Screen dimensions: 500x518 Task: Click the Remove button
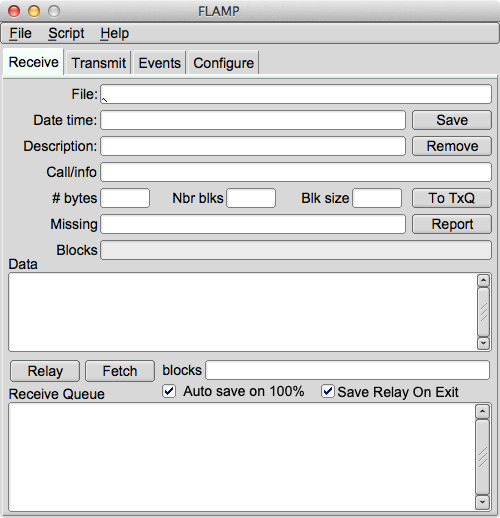tap(452, 146)
